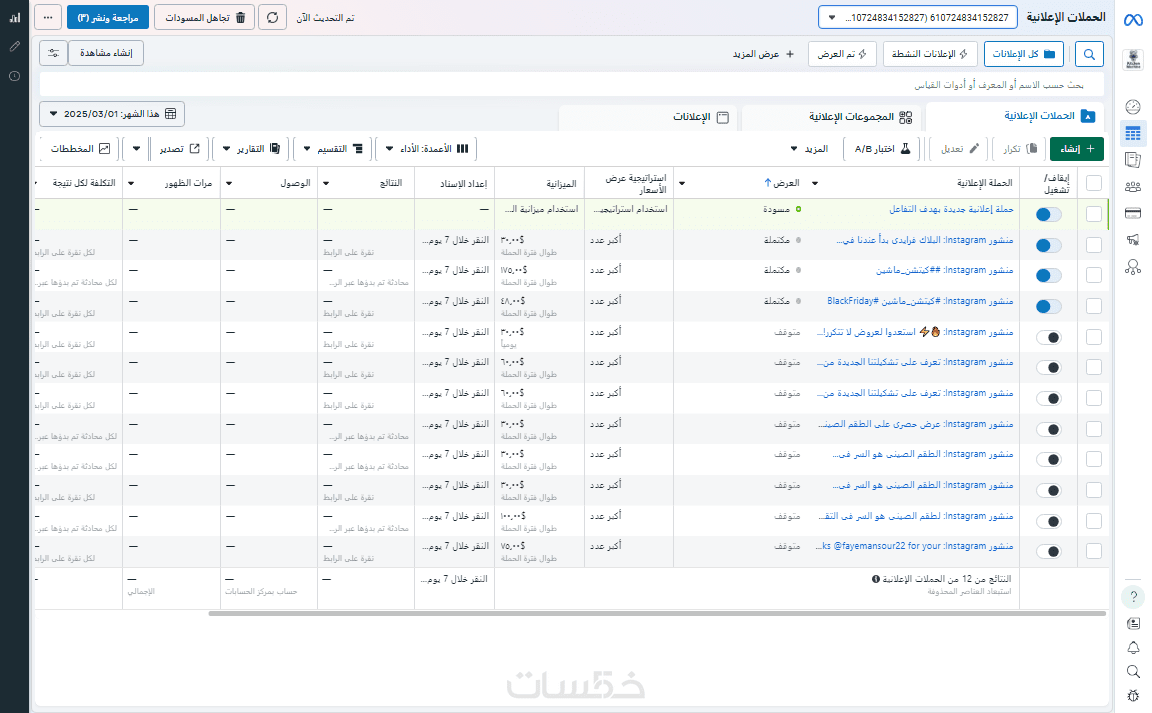Open the ads reporting icon in the sidebar
Image resolution: width=1152 pixels, height=713 pixels.
tap(1133, 160)
